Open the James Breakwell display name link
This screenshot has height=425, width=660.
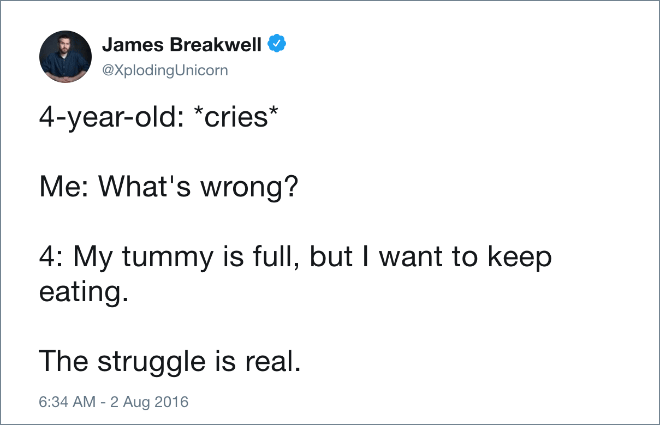pyautogui.click(x=182, y=44)
